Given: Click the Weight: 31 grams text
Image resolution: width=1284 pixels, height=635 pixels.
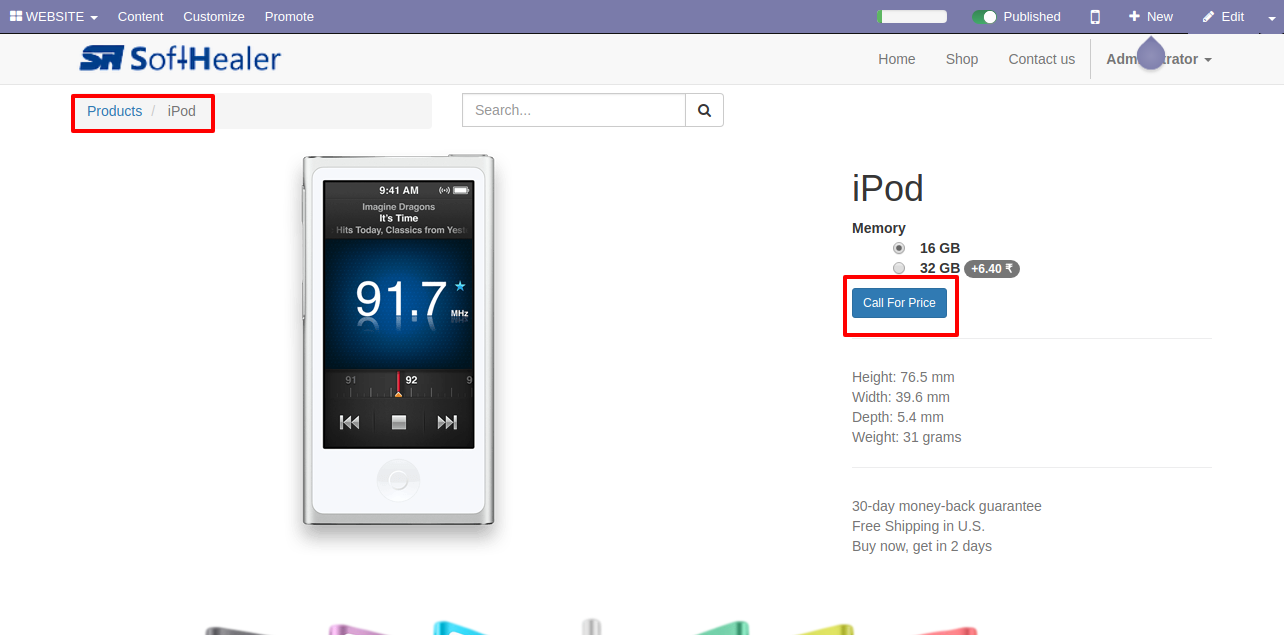Looking at the screenshot, I should pyautogui.click(x=907, y=437).
